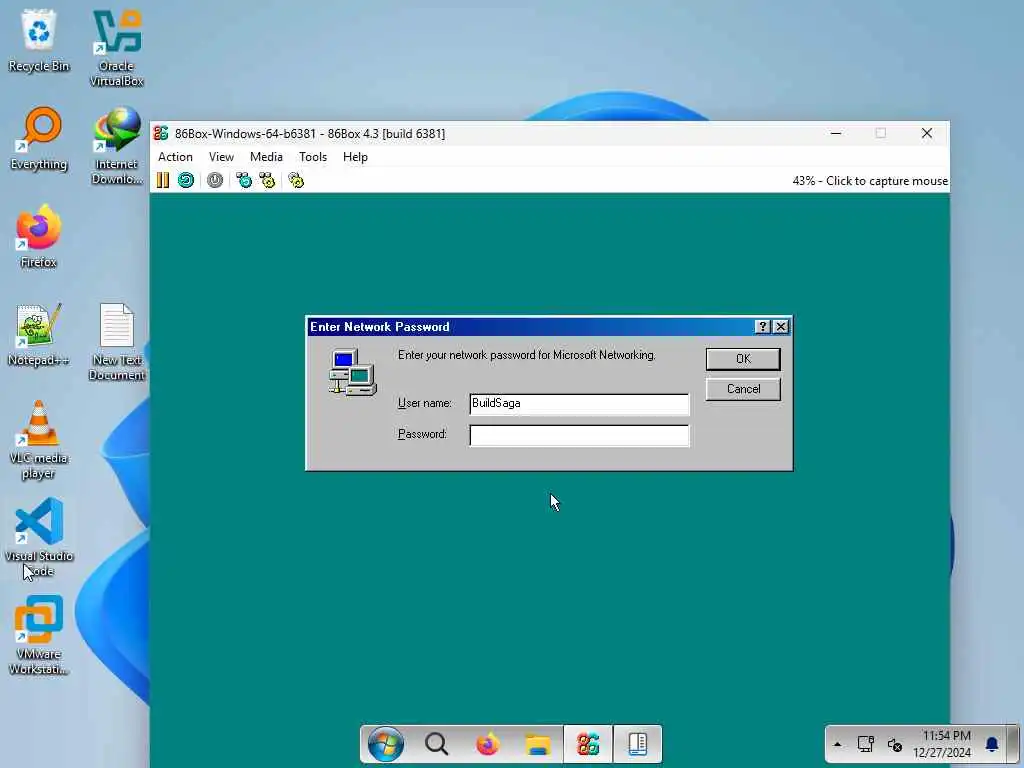Viewport: 1024px width, 768px height.
Task: Launch Firefox from the taskbar
Action: coord(487,744)
